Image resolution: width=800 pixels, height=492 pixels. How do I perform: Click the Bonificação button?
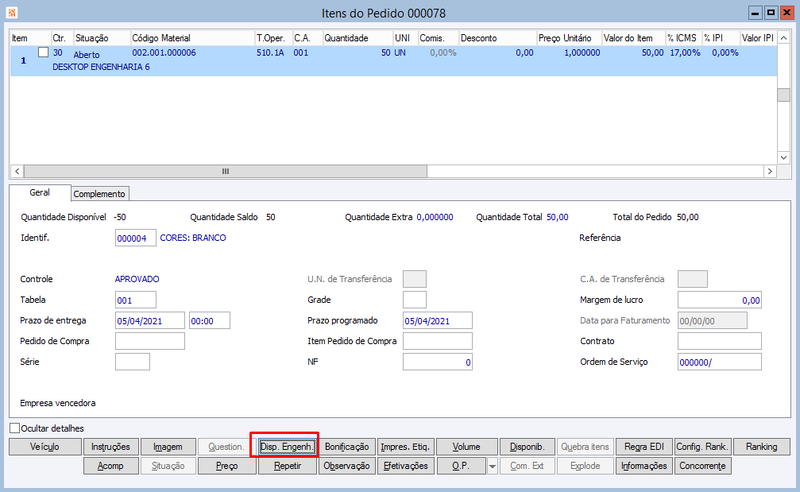pyautogui.click(x=347, y=447)
